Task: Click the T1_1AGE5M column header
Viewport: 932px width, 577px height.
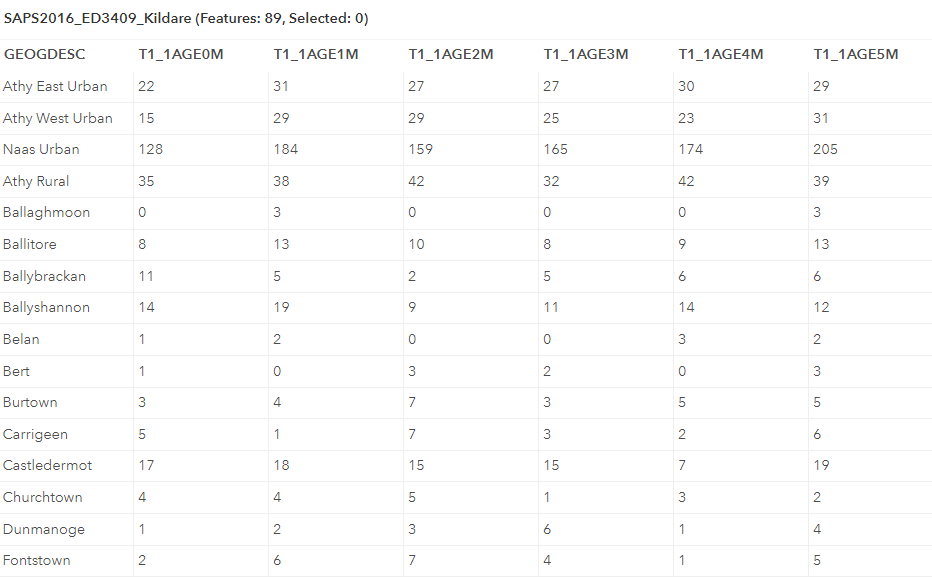Action: pyautogui.click(x=856, y=54)
